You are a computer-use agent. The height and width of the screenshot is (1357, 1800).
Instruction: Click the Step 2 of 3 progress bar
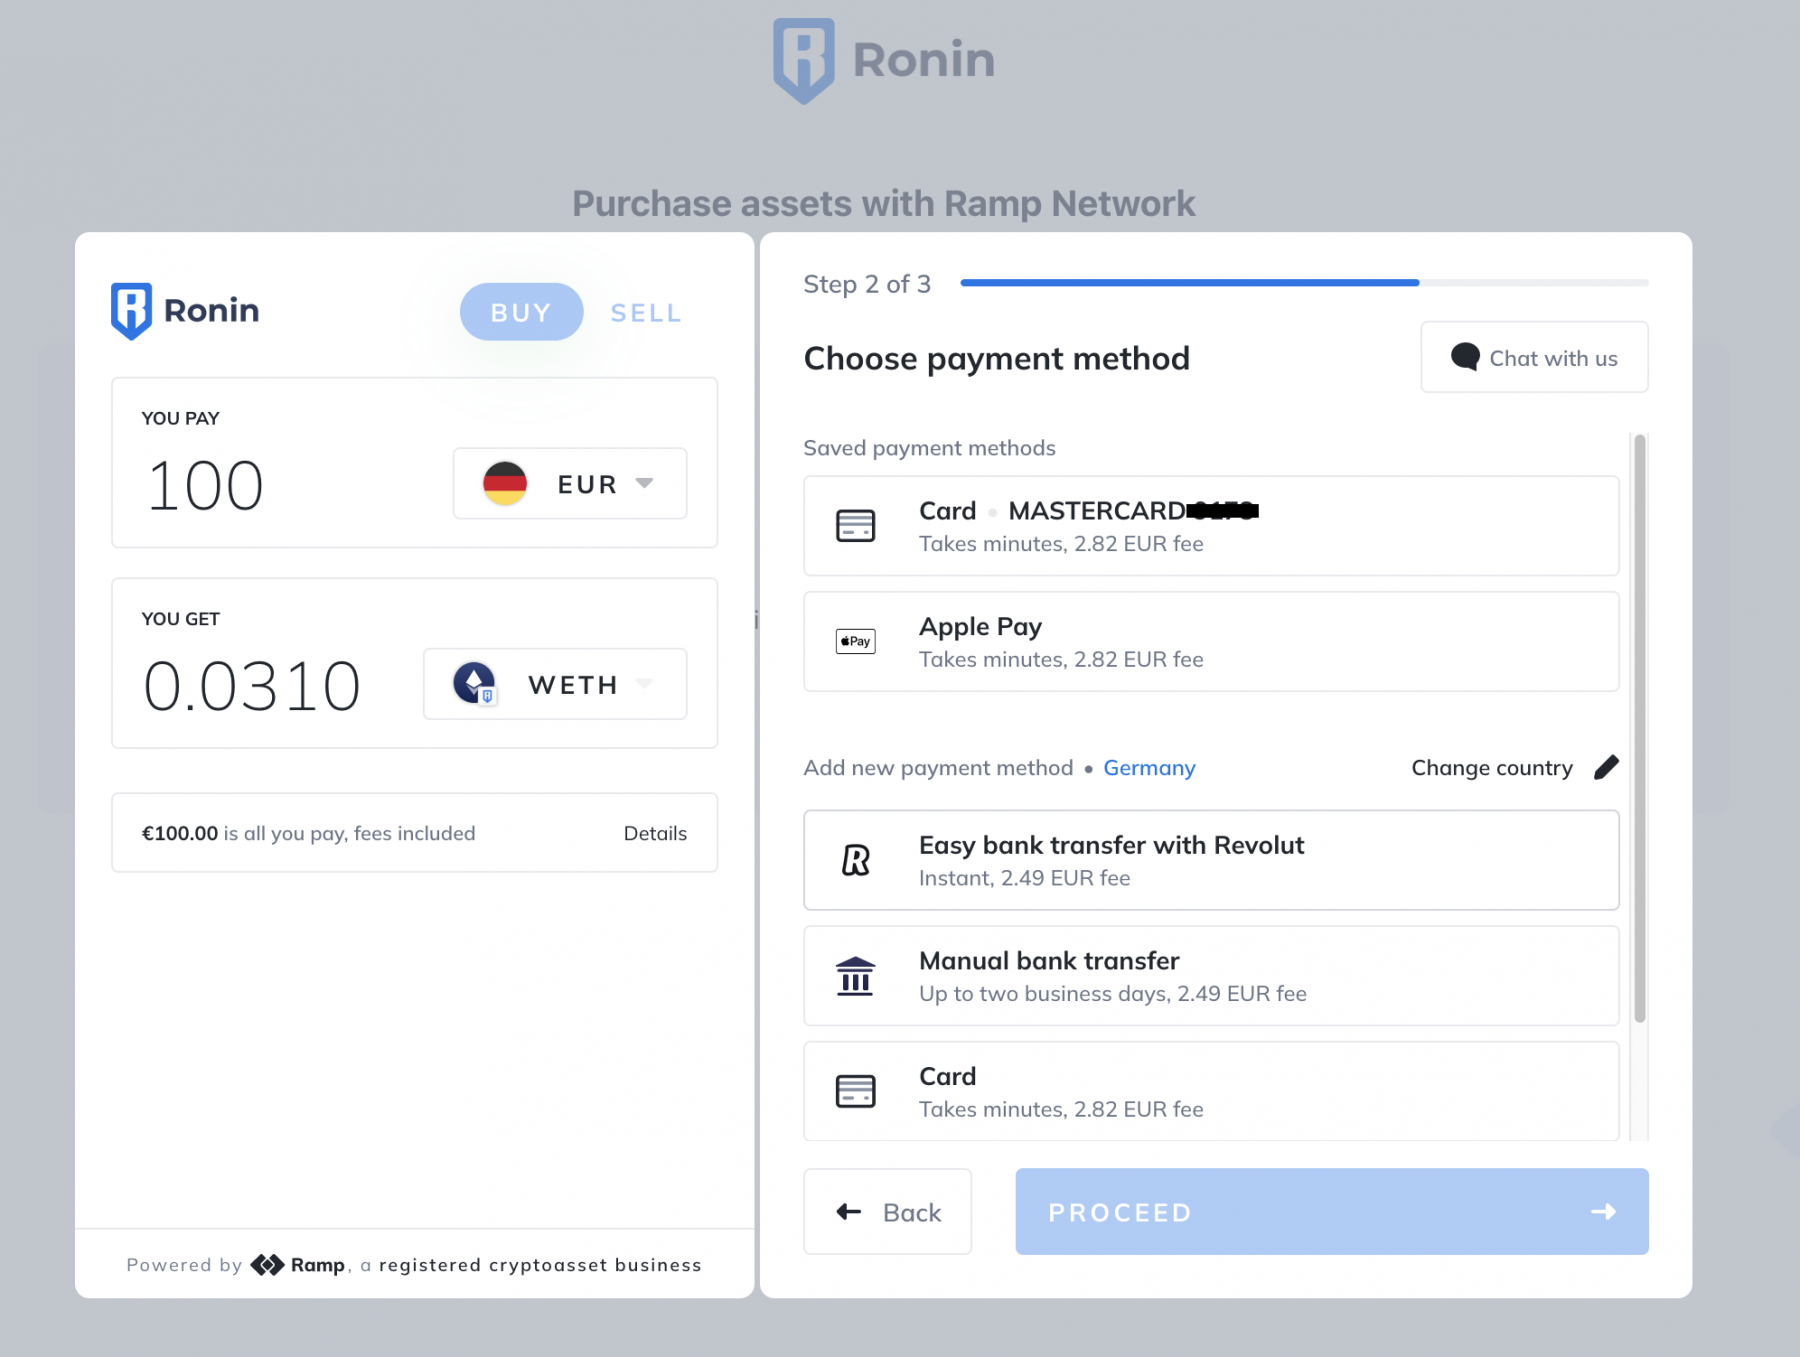(x=1304, y=283)
